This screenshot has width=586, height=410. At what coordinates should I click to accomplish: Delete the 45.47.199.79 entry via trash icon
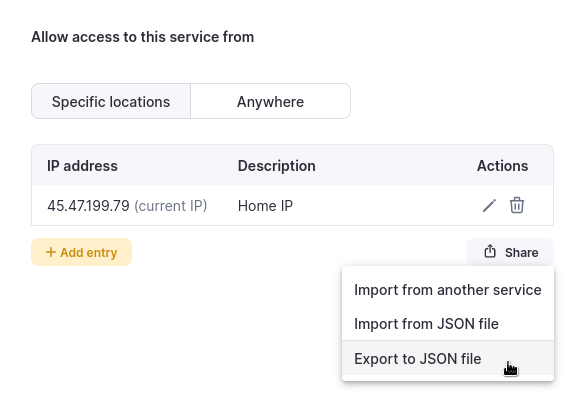[517, 205]
